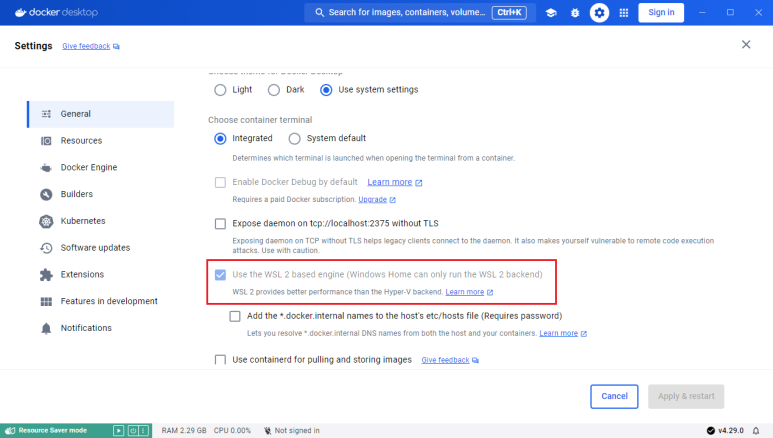Viewport: 773px width, 438px height.
Task: Open Kubernetes settings
Action: click(101, 221)
